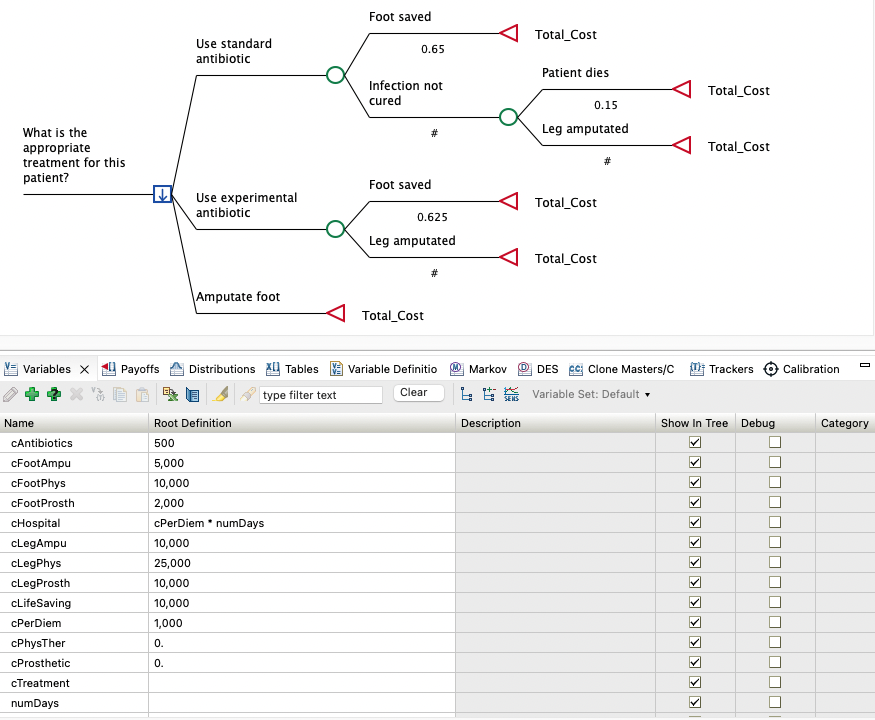
Task: Click the minimize panel dash button
Action: [x=864, y=363]
